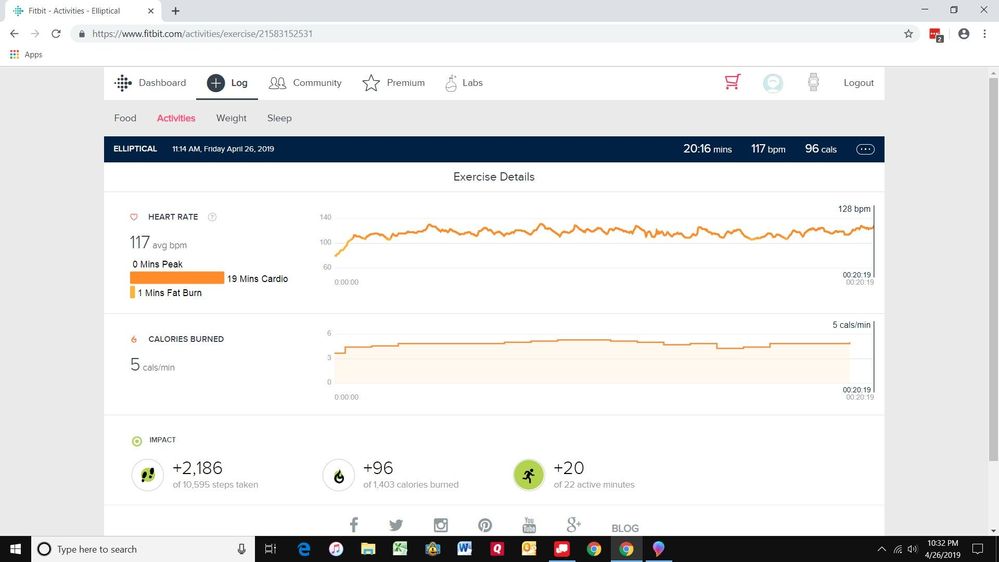The height and width of the screenshot is (562, 999).
Task: Click the Logout link
Action: coord(858,83)
